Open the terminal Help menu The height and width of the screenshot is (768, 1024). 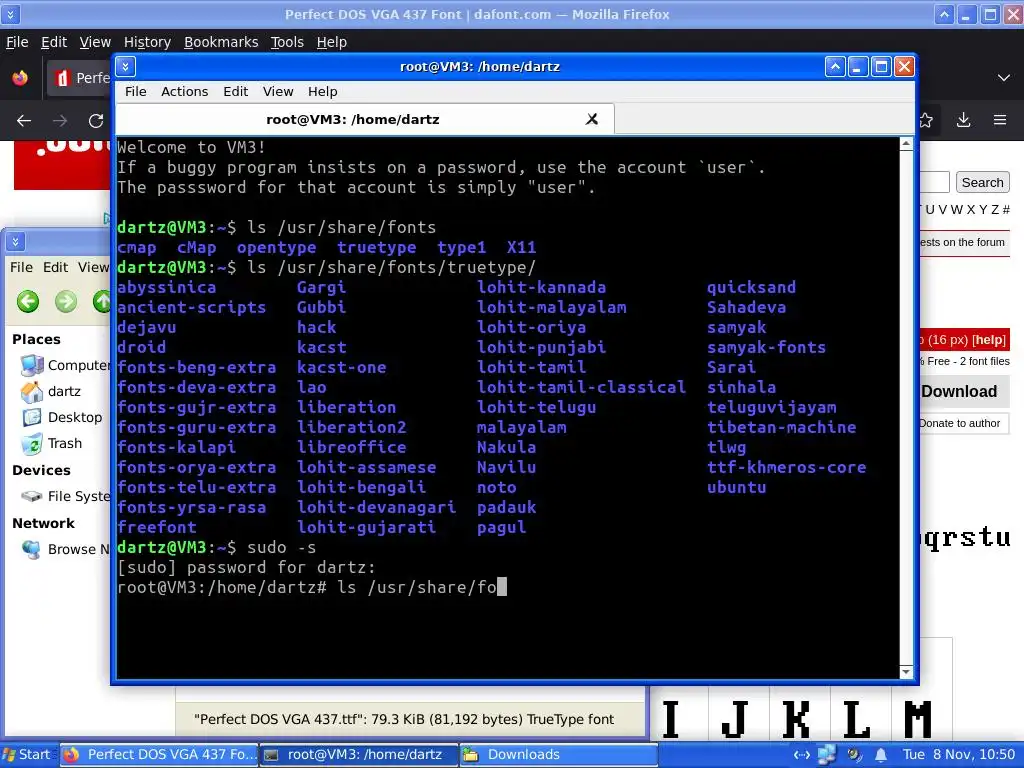[323, 91]
